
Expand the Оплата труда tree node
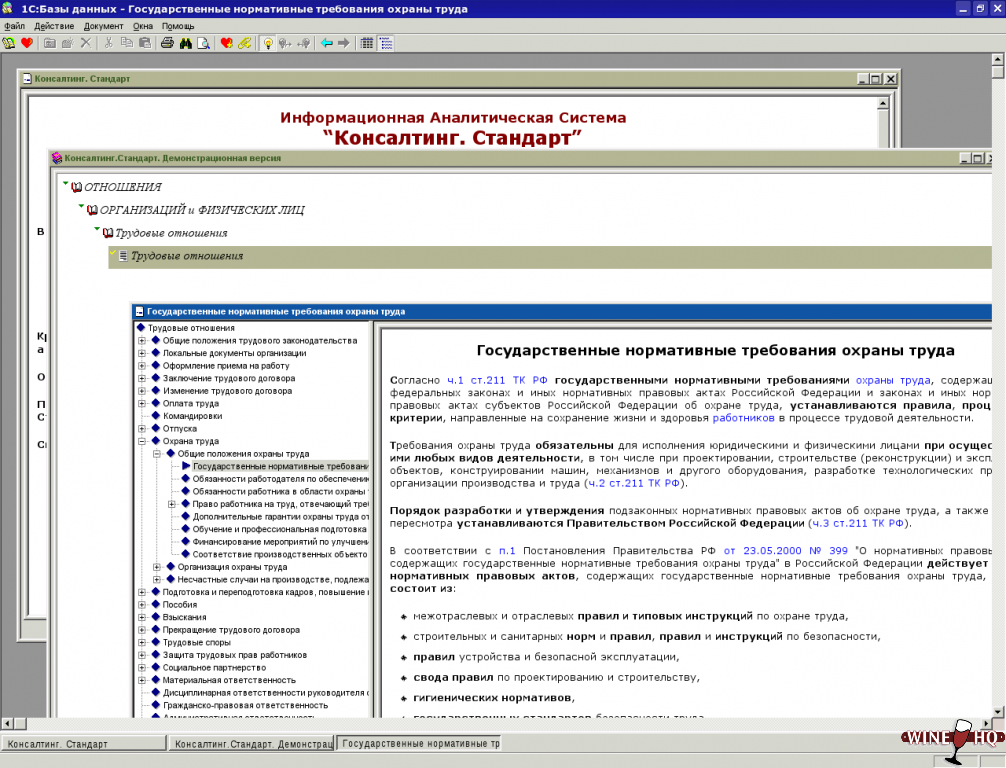click(x=142, y=403)
